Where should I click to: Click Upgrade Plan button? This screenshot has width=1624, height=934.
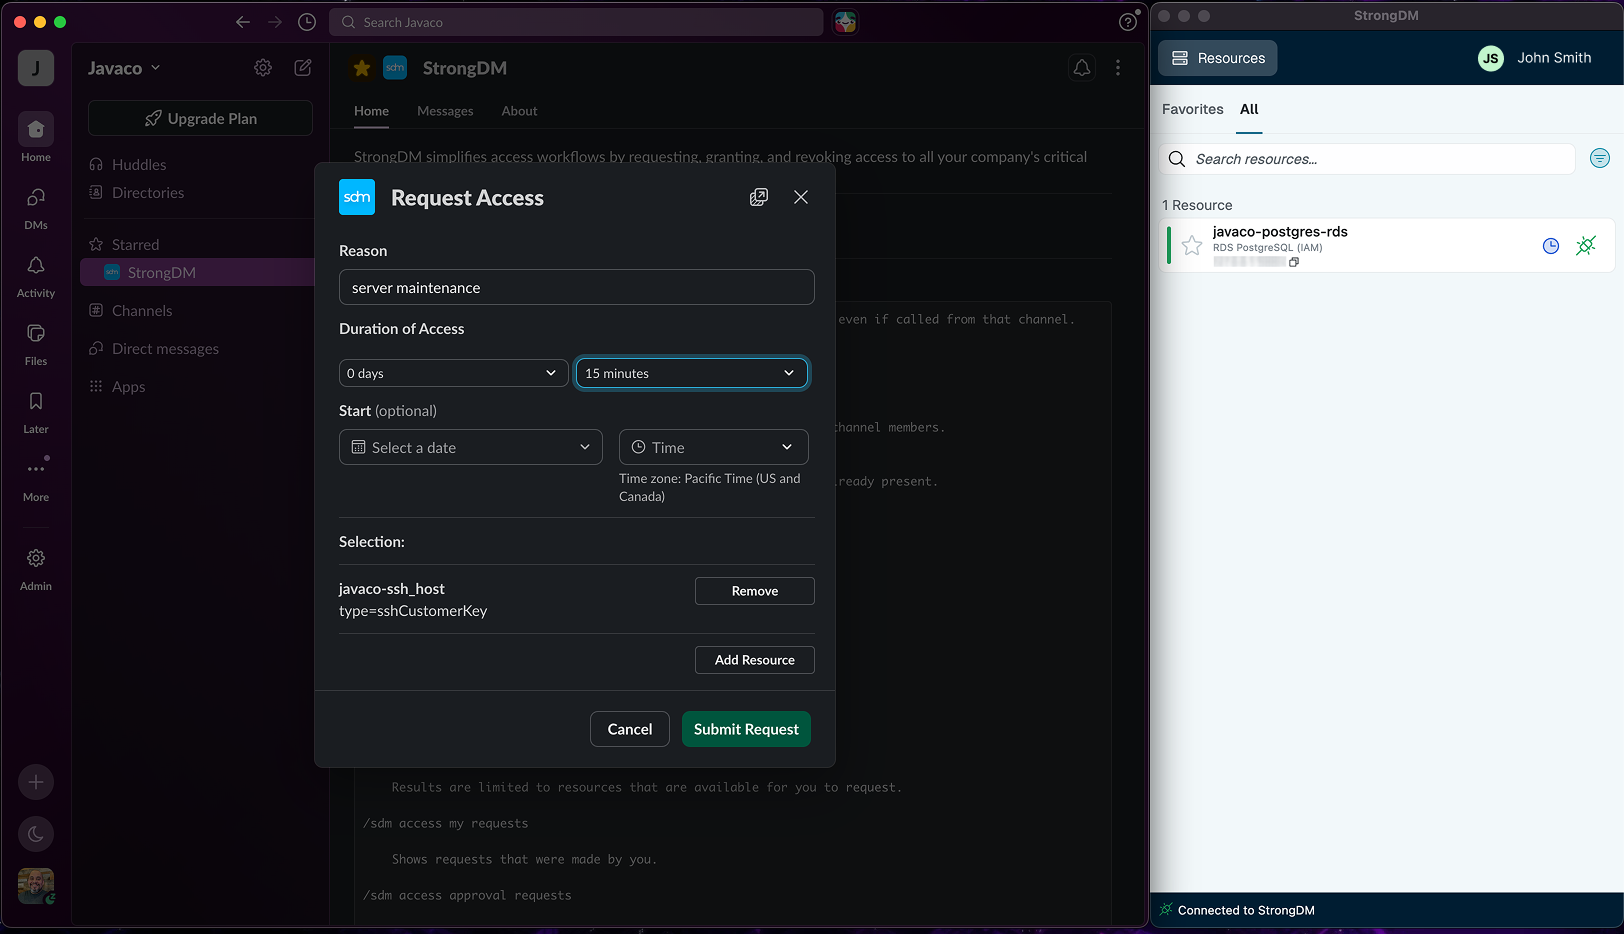tap(200, 118)
